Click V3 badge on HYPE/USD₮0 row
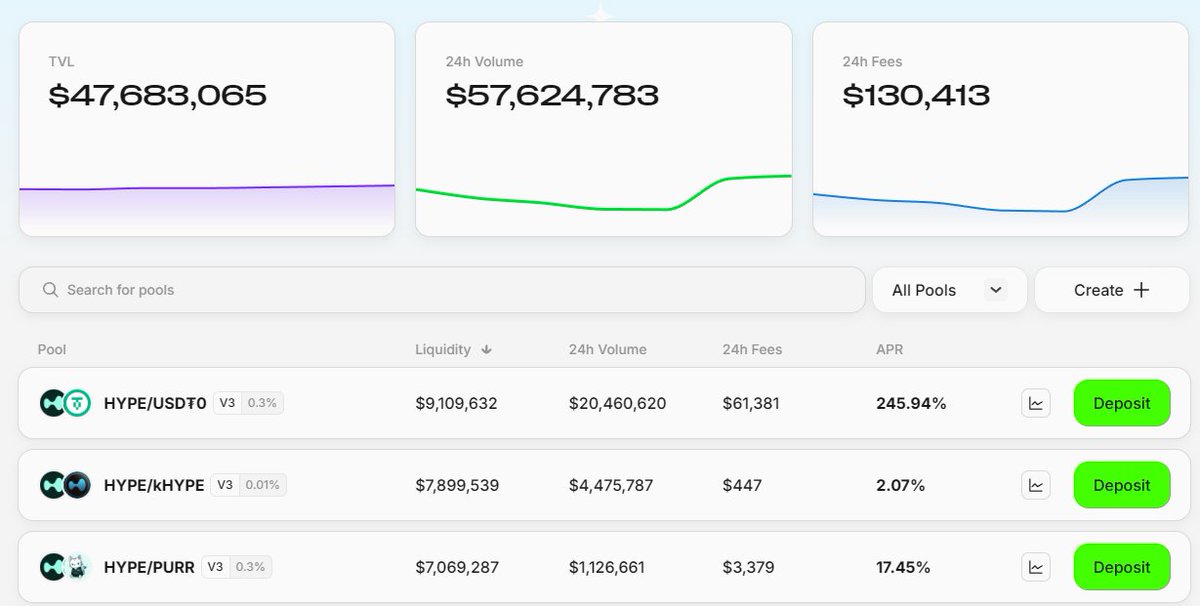The width and height of the screenshot is (1200, 606). coord(227,403)
